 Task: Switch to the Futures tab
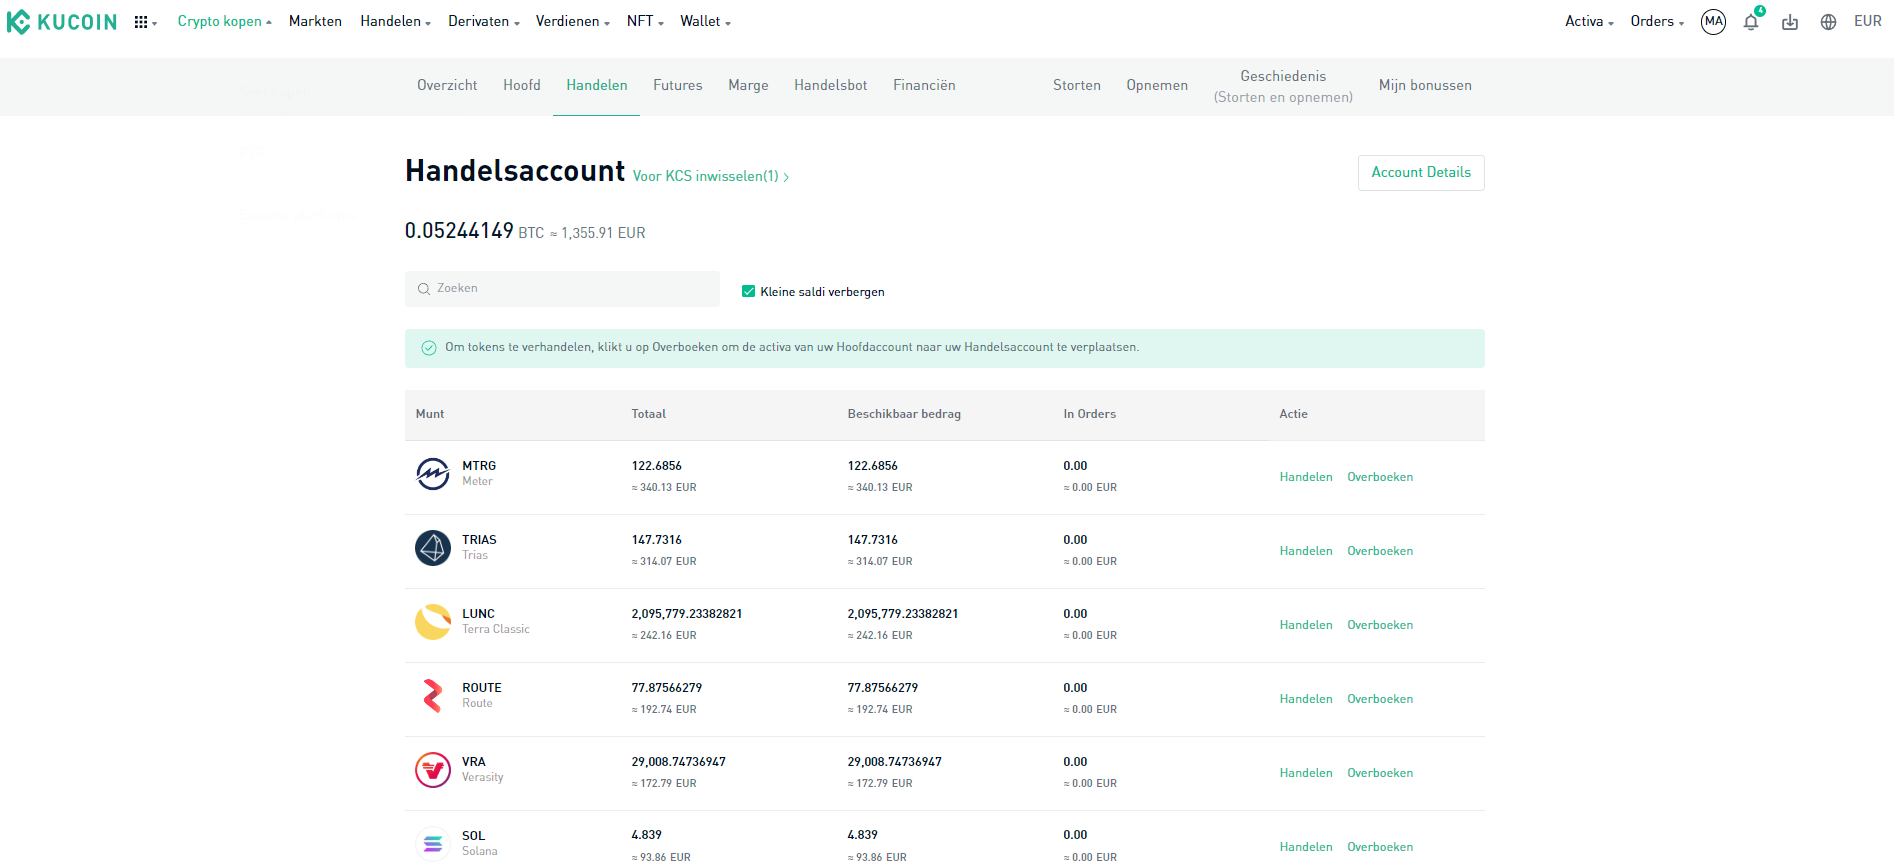pyautogui.click(x=677, y=86)
